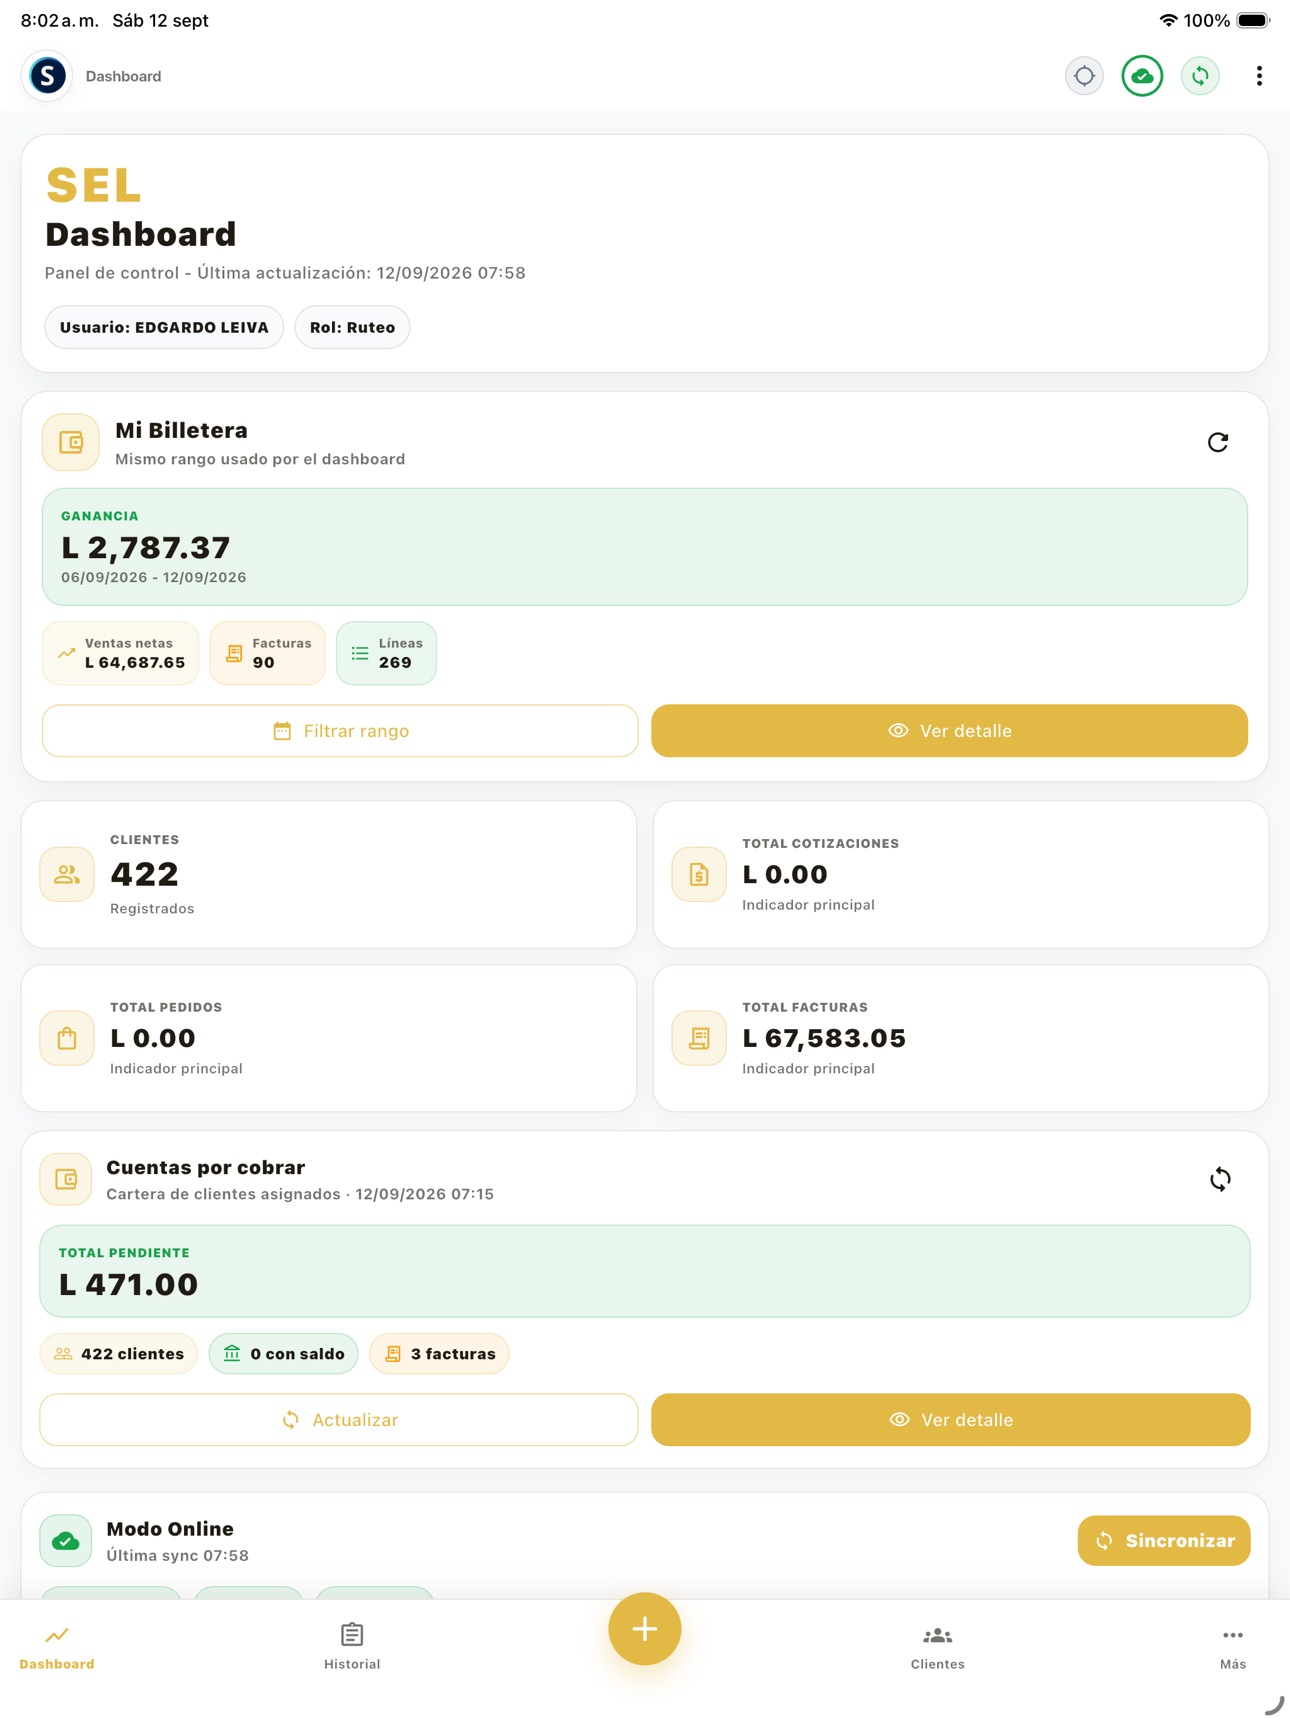The height and width of the screenshot is (1721, 1290).
Task: Tap the 422 clientes chip
Action: point(119,1354)
